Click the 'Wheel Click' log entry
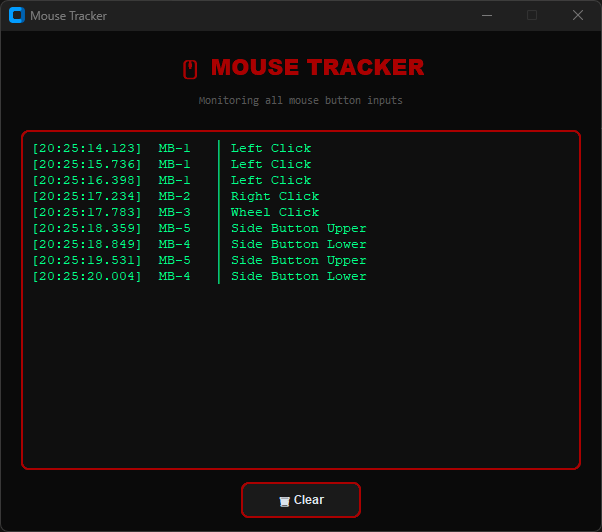 click(x=275, y=213)
